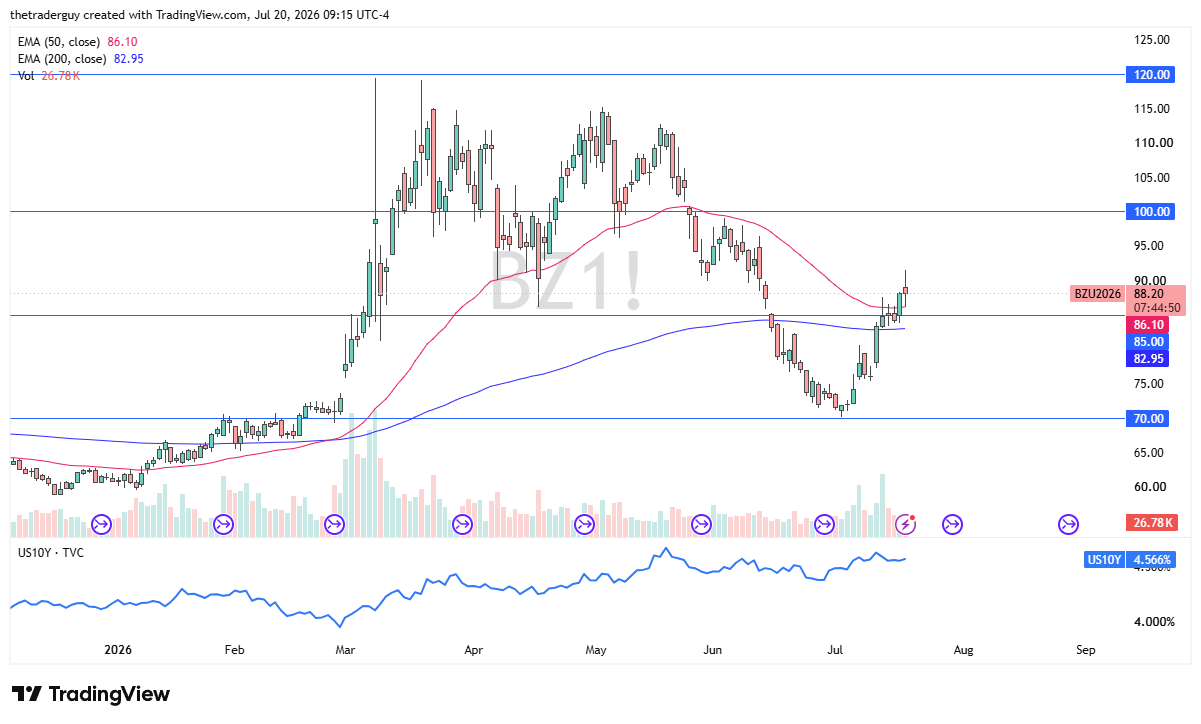Click the BZU2026 symbol price tag

(1099, 294)
